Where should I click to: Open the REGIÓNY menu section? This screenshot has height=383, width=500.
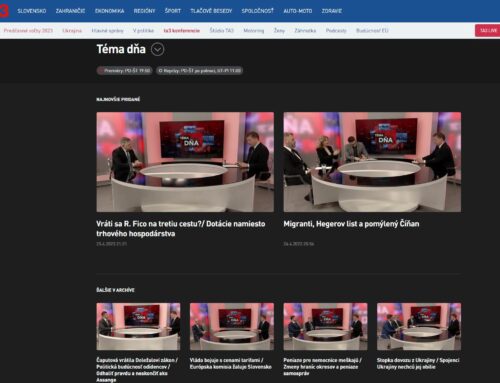(x=144, y=11)
